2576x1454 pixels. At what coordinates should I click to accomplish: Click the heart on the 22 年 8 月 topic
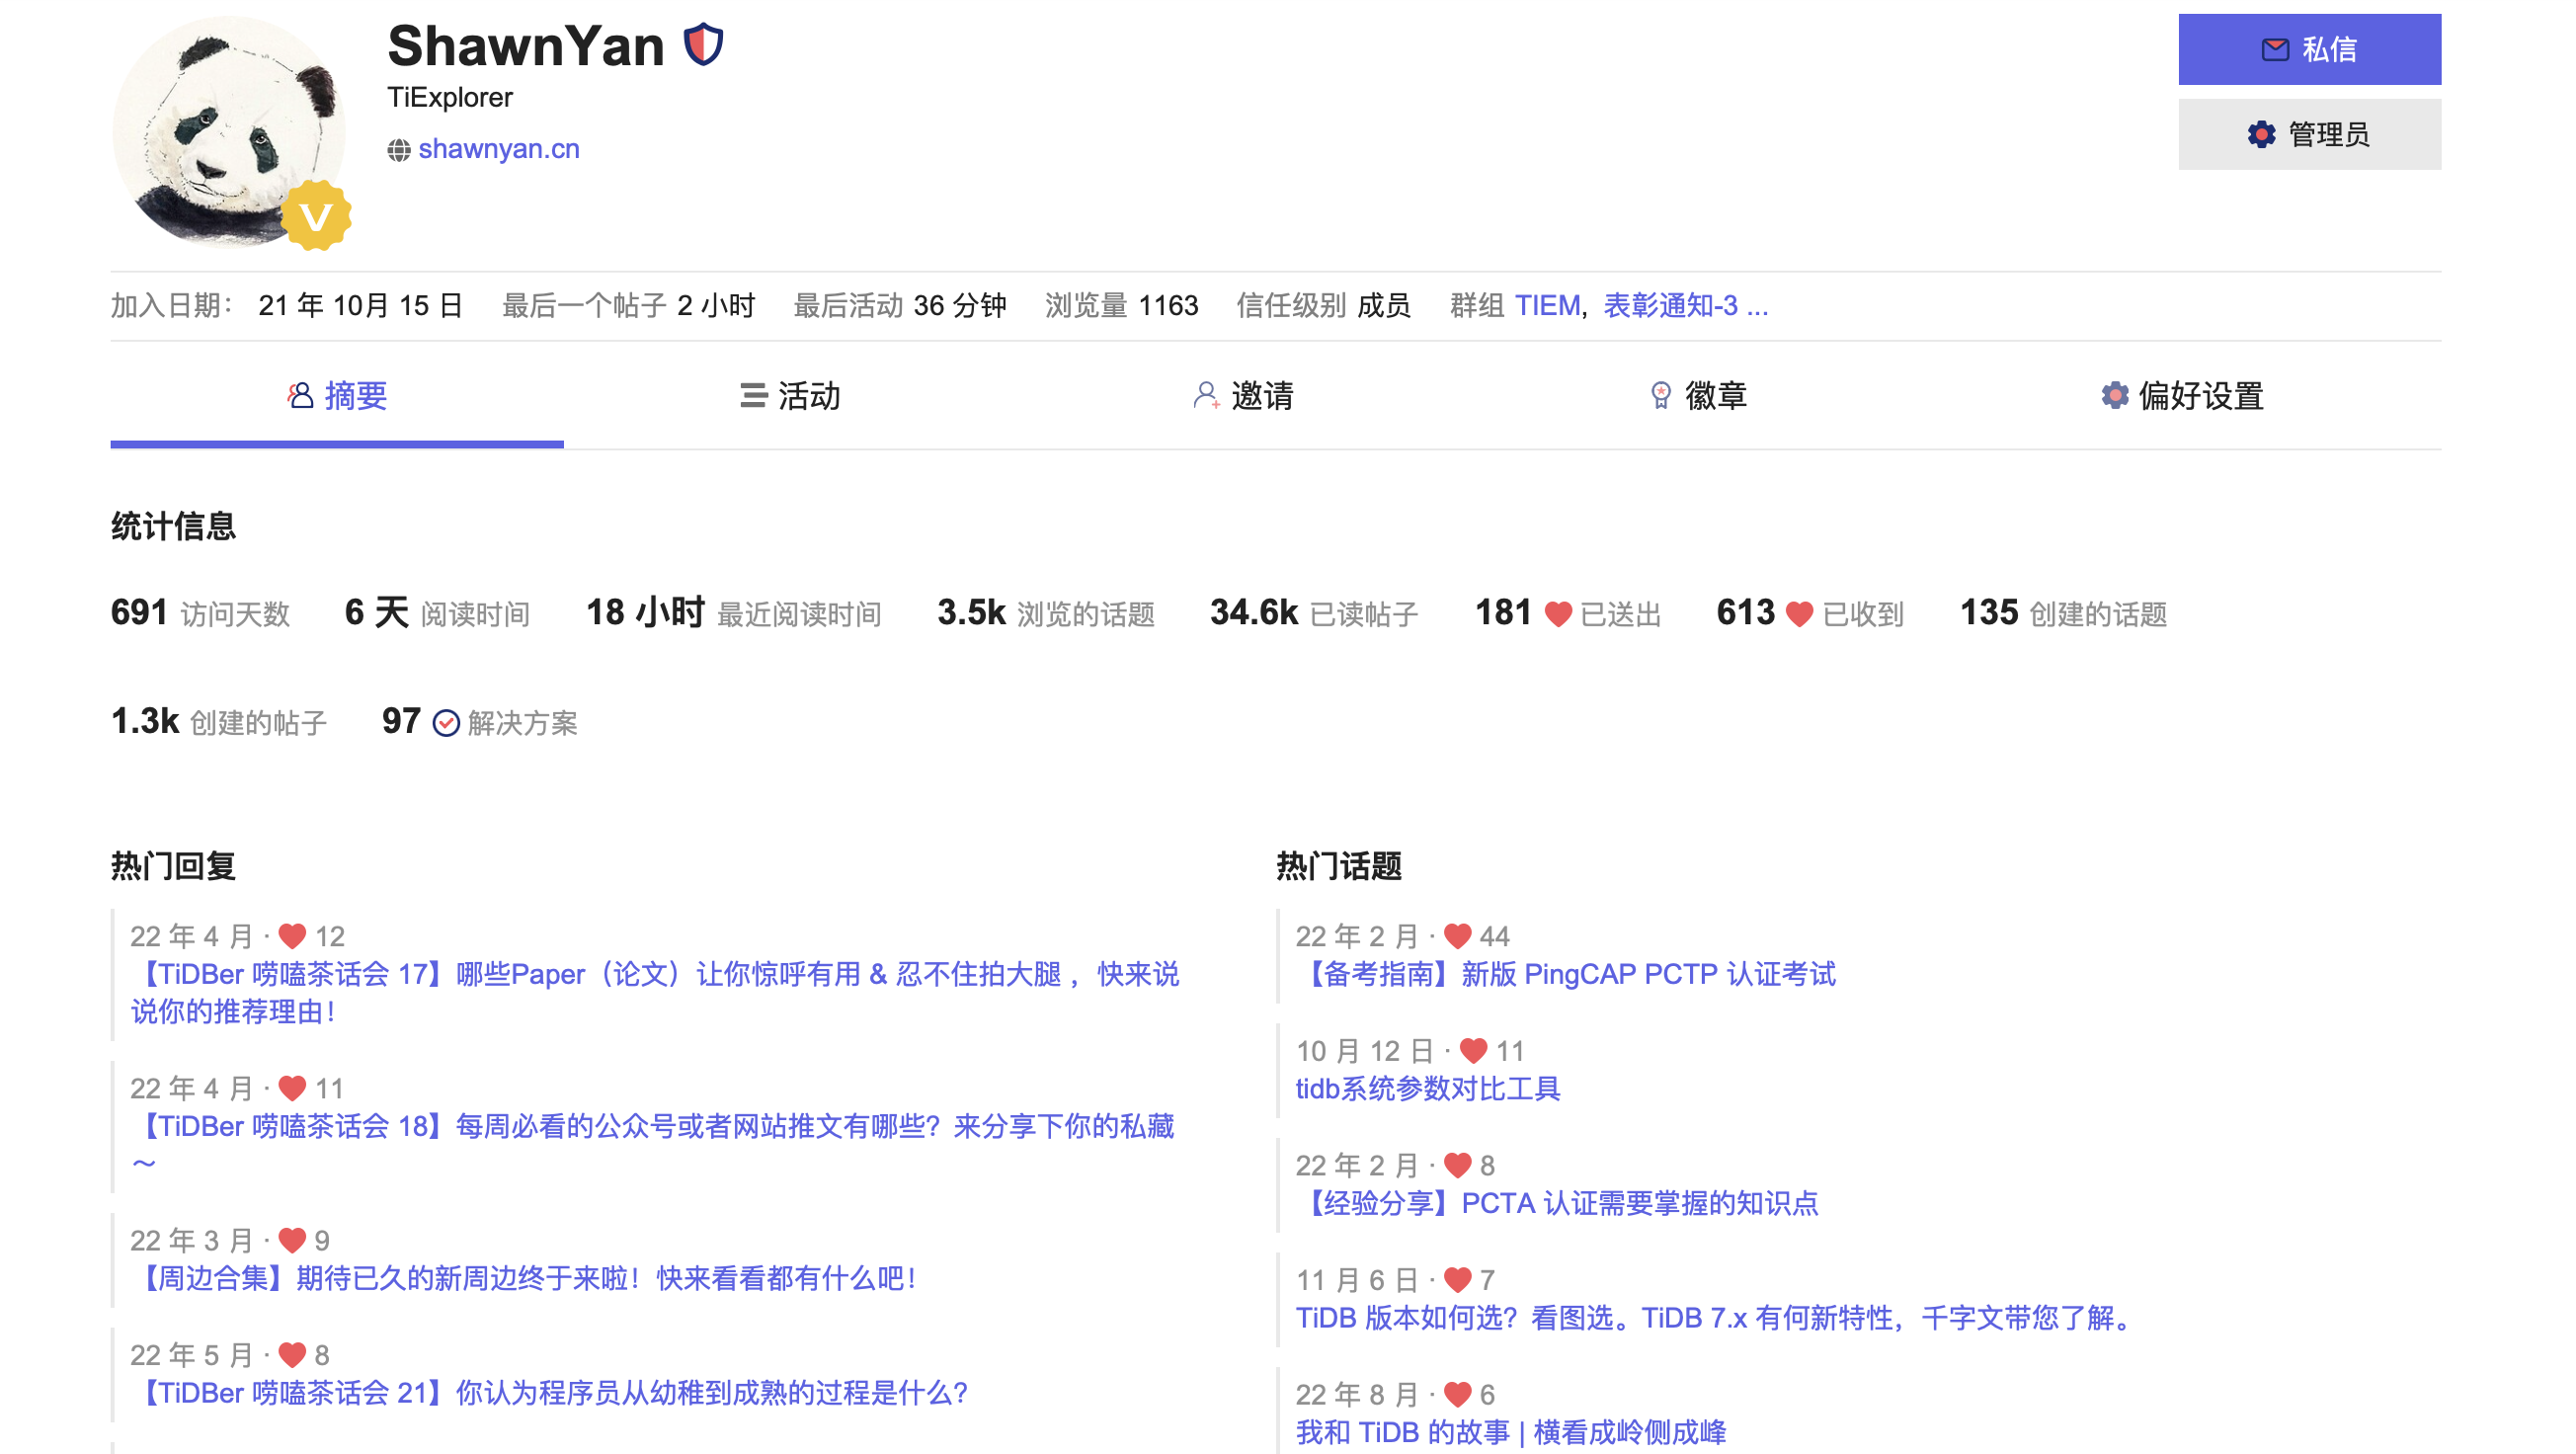(x=1457, y=1393)
